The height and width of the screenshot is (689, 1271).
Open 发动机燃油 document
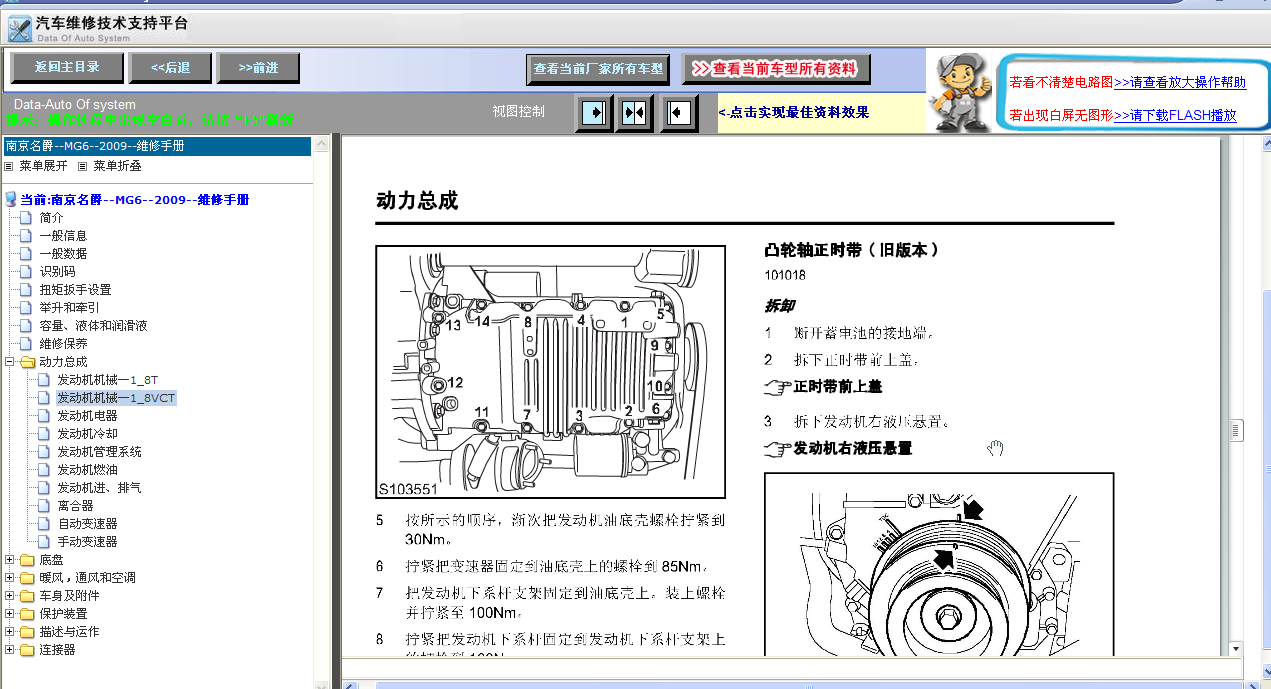87,470
